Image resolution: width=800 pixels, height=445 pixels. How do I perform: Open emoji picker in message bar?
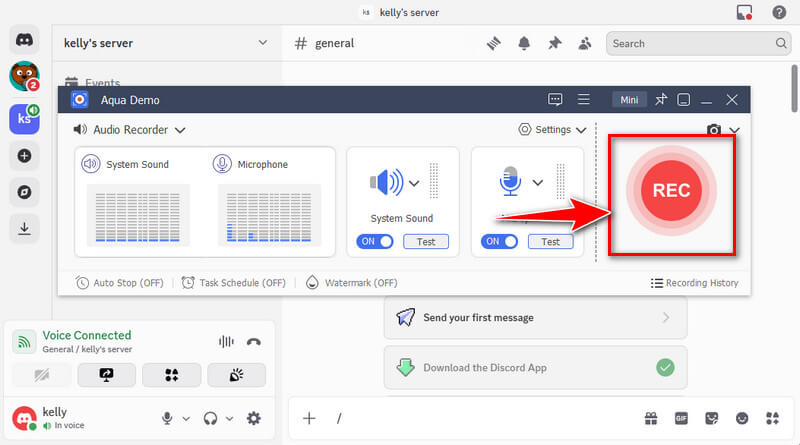coord(742,418)
